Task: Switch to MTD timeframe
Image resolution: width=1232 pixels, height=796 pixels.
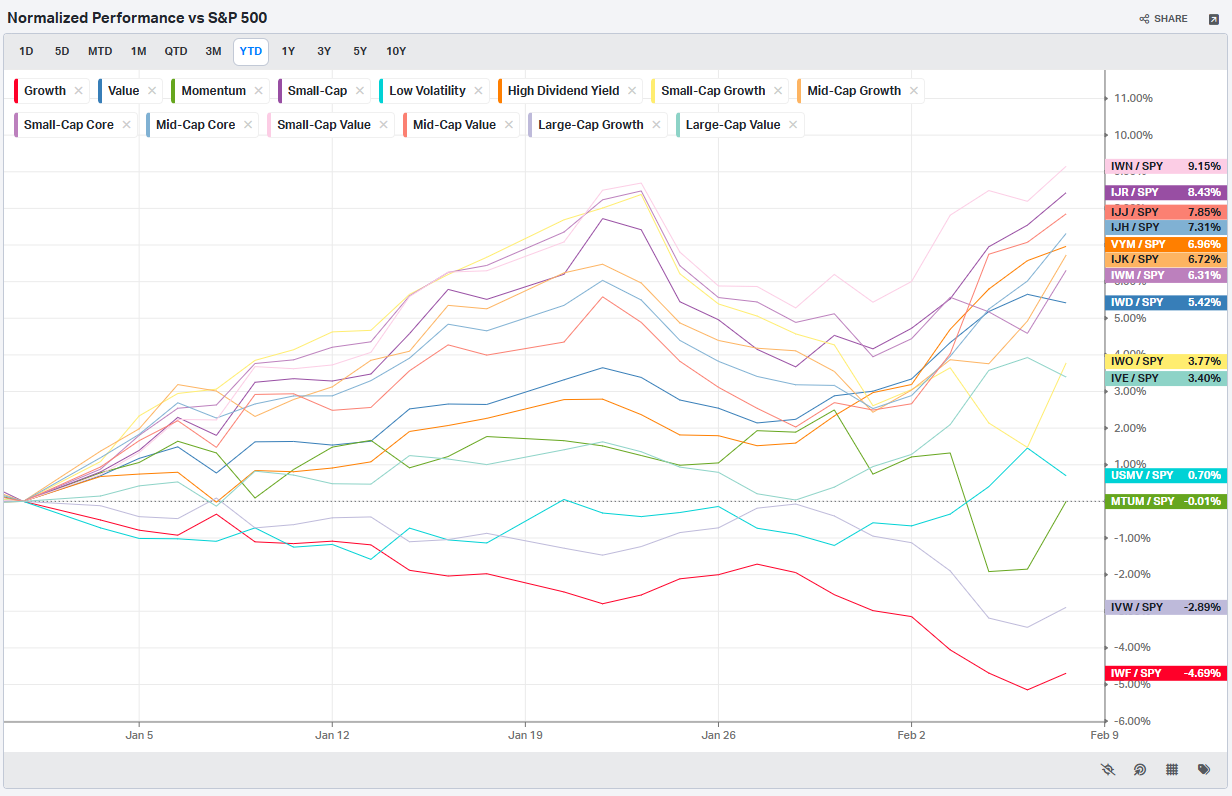Action: (100, 52)
